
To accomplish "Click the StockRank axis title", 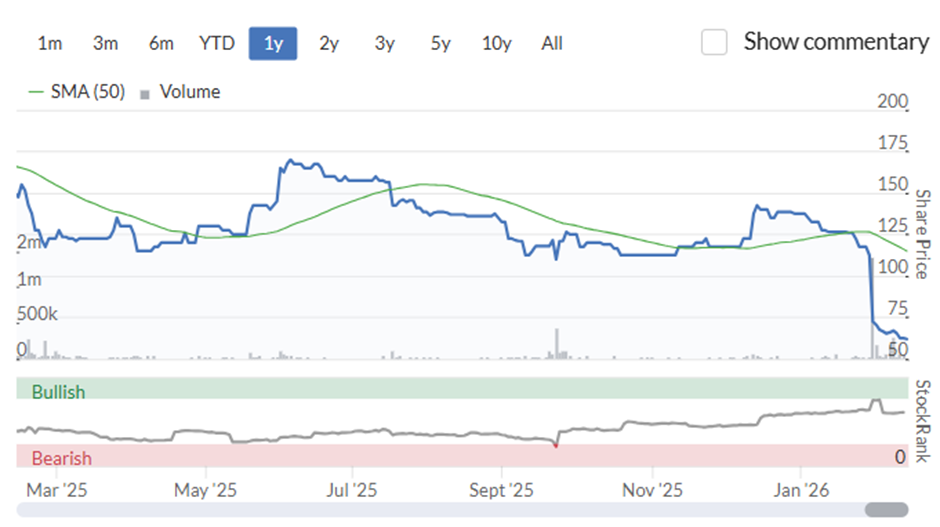I will click(x=923, y=421).
